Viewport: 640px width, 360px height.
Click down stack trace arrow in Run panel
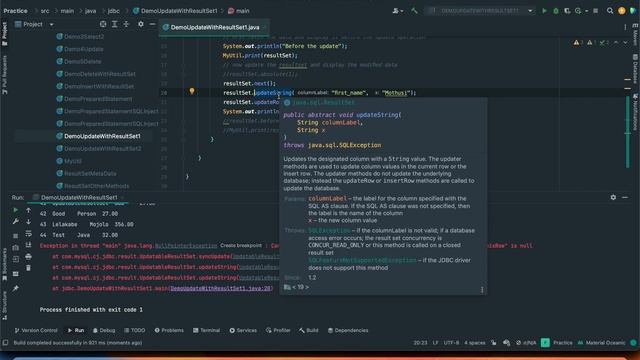click(x=28, y=222)
